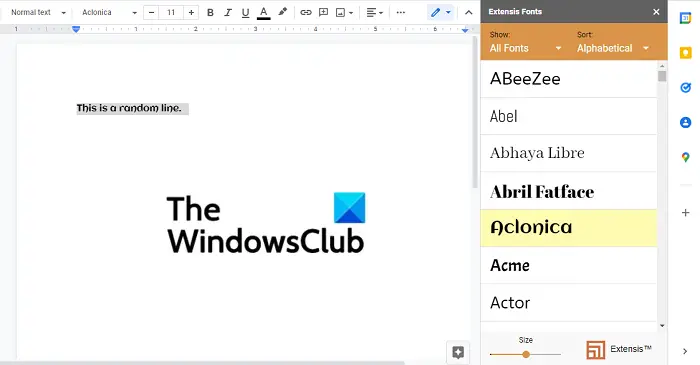700x365 pixels.
Task: Toggle underline formatting in toolbar
Action: tap(245, 12)
